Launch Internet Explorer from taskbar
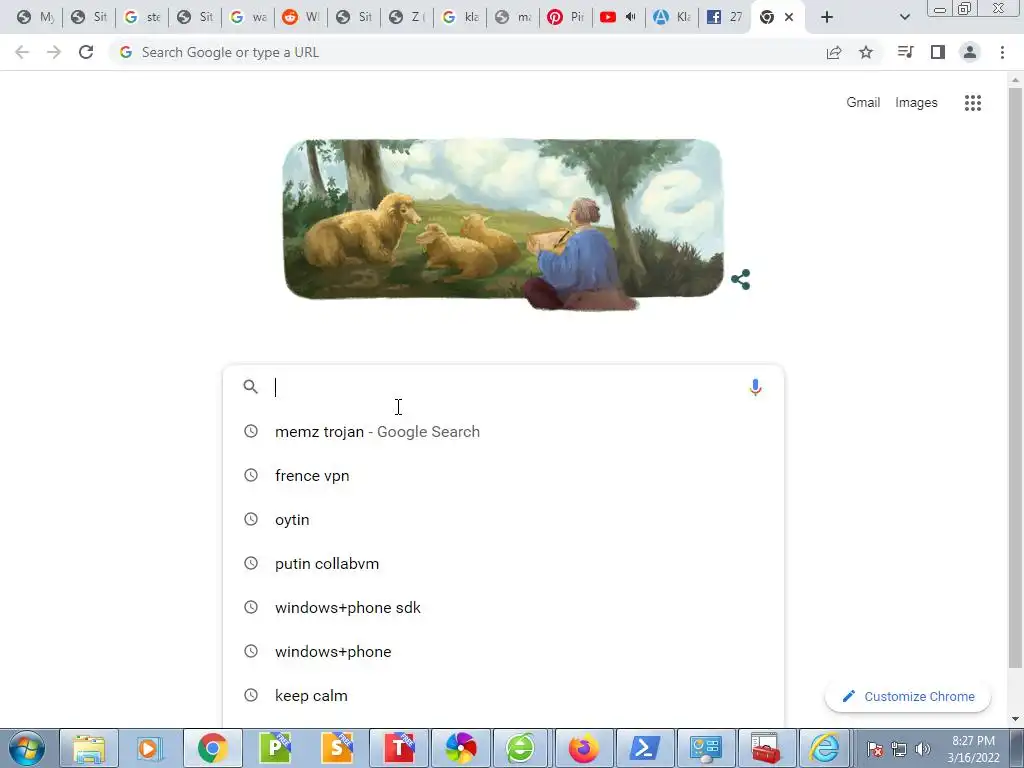The height and width of the screenshot is (768, 1024). point(825,748)
